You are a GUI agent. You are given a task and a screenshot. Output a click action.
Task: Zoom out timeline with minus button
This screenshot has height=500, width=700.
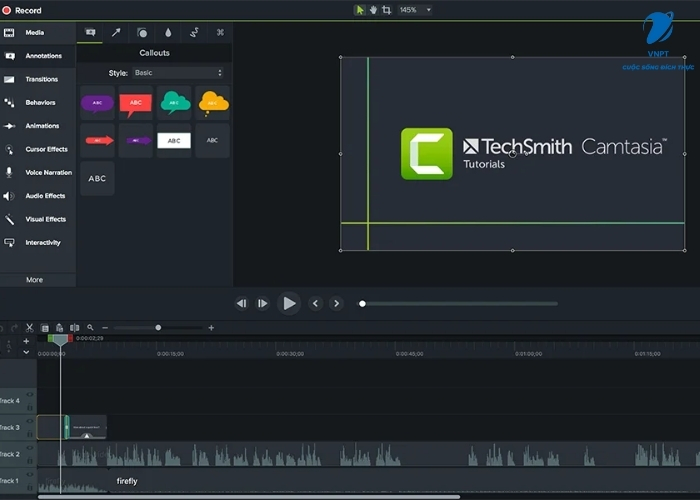pos(105,328)
